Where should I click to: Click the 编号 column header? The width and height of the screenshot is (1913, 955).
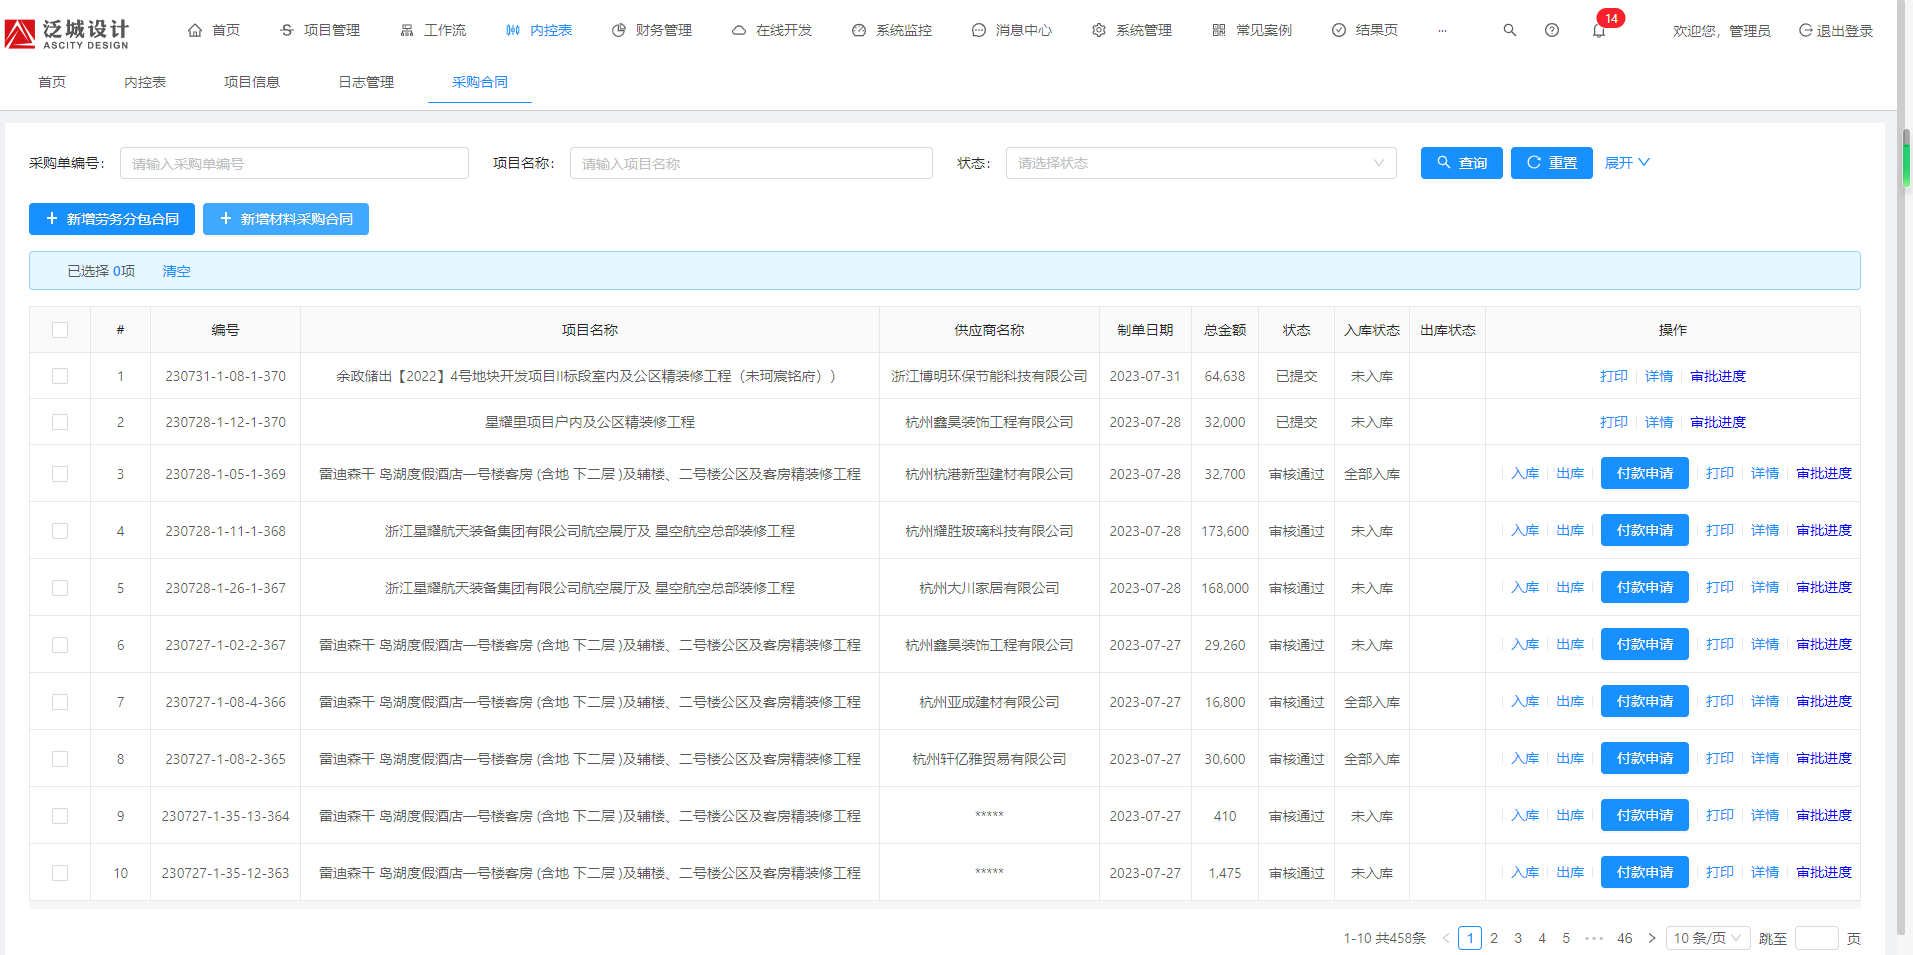pyautogui.click(x=225, y=330)
